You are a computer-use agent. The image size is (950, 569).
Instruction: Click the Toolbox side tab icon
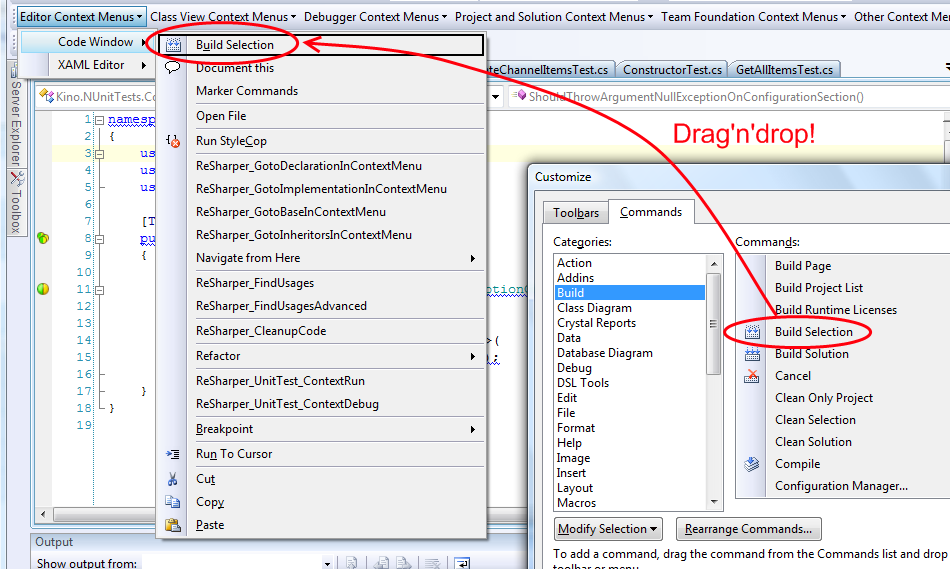(x=17, y=179)
